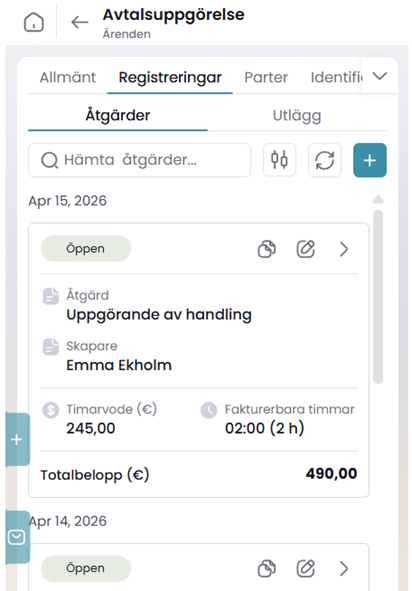Open the Parter tab
Viewport: 412px width, 591px height.
tap(266, 77)
